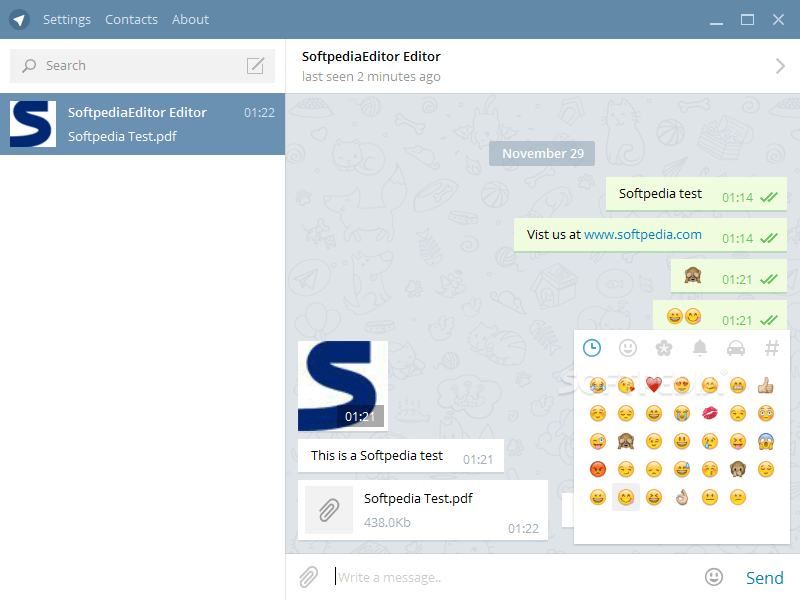Click the 'This is a Softpedia test' message
This screenshot has height=600, width=800.
click(x=401, y=456)
